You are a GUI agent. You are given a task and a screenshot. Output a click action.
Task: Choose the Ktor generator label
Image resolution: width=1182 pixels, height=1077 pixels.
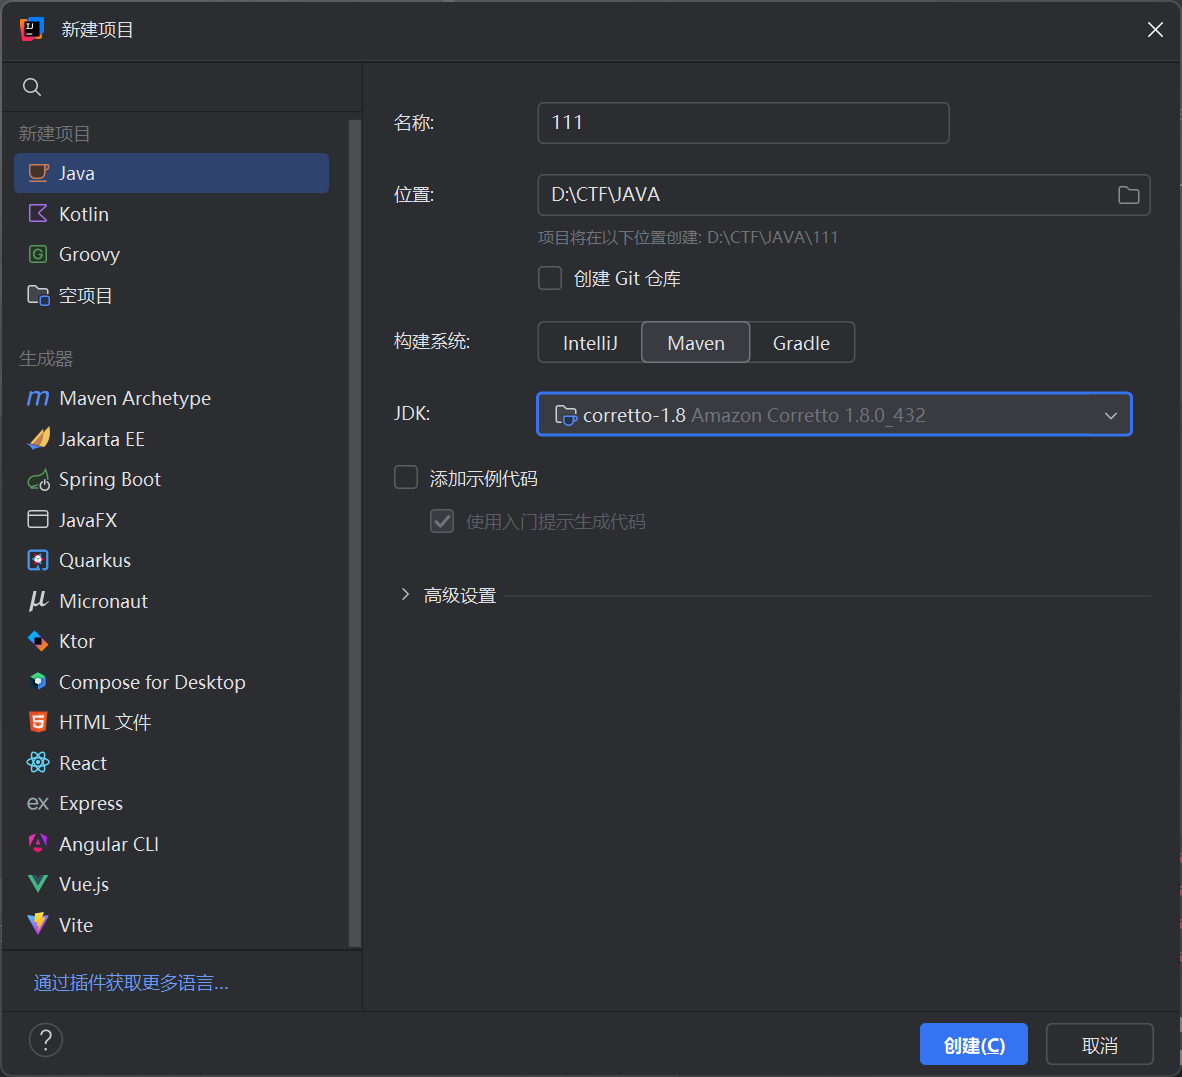pyautogui.click(x=77, y=641)
